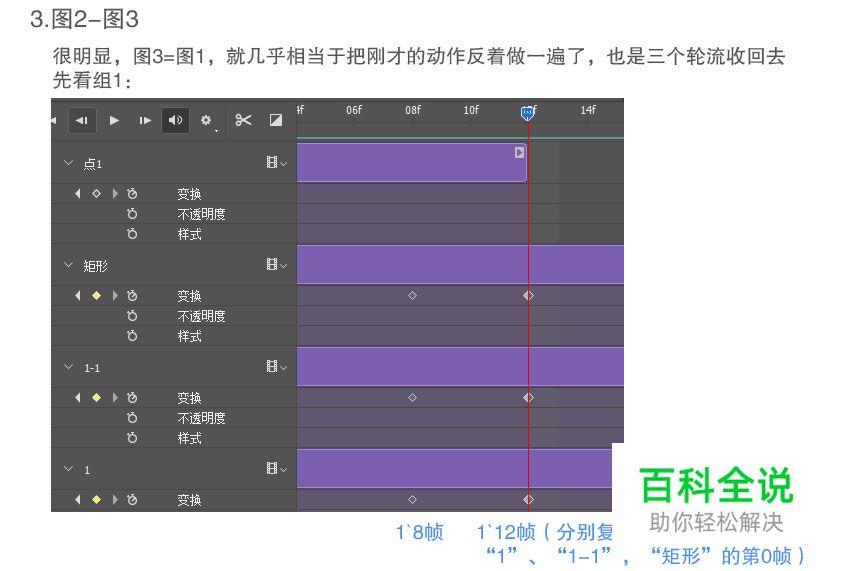Viewport: 850px width, 571px height.
Task: Toggle 1-1 变换 keyframe diamond
Action: [x=96, y=397]
